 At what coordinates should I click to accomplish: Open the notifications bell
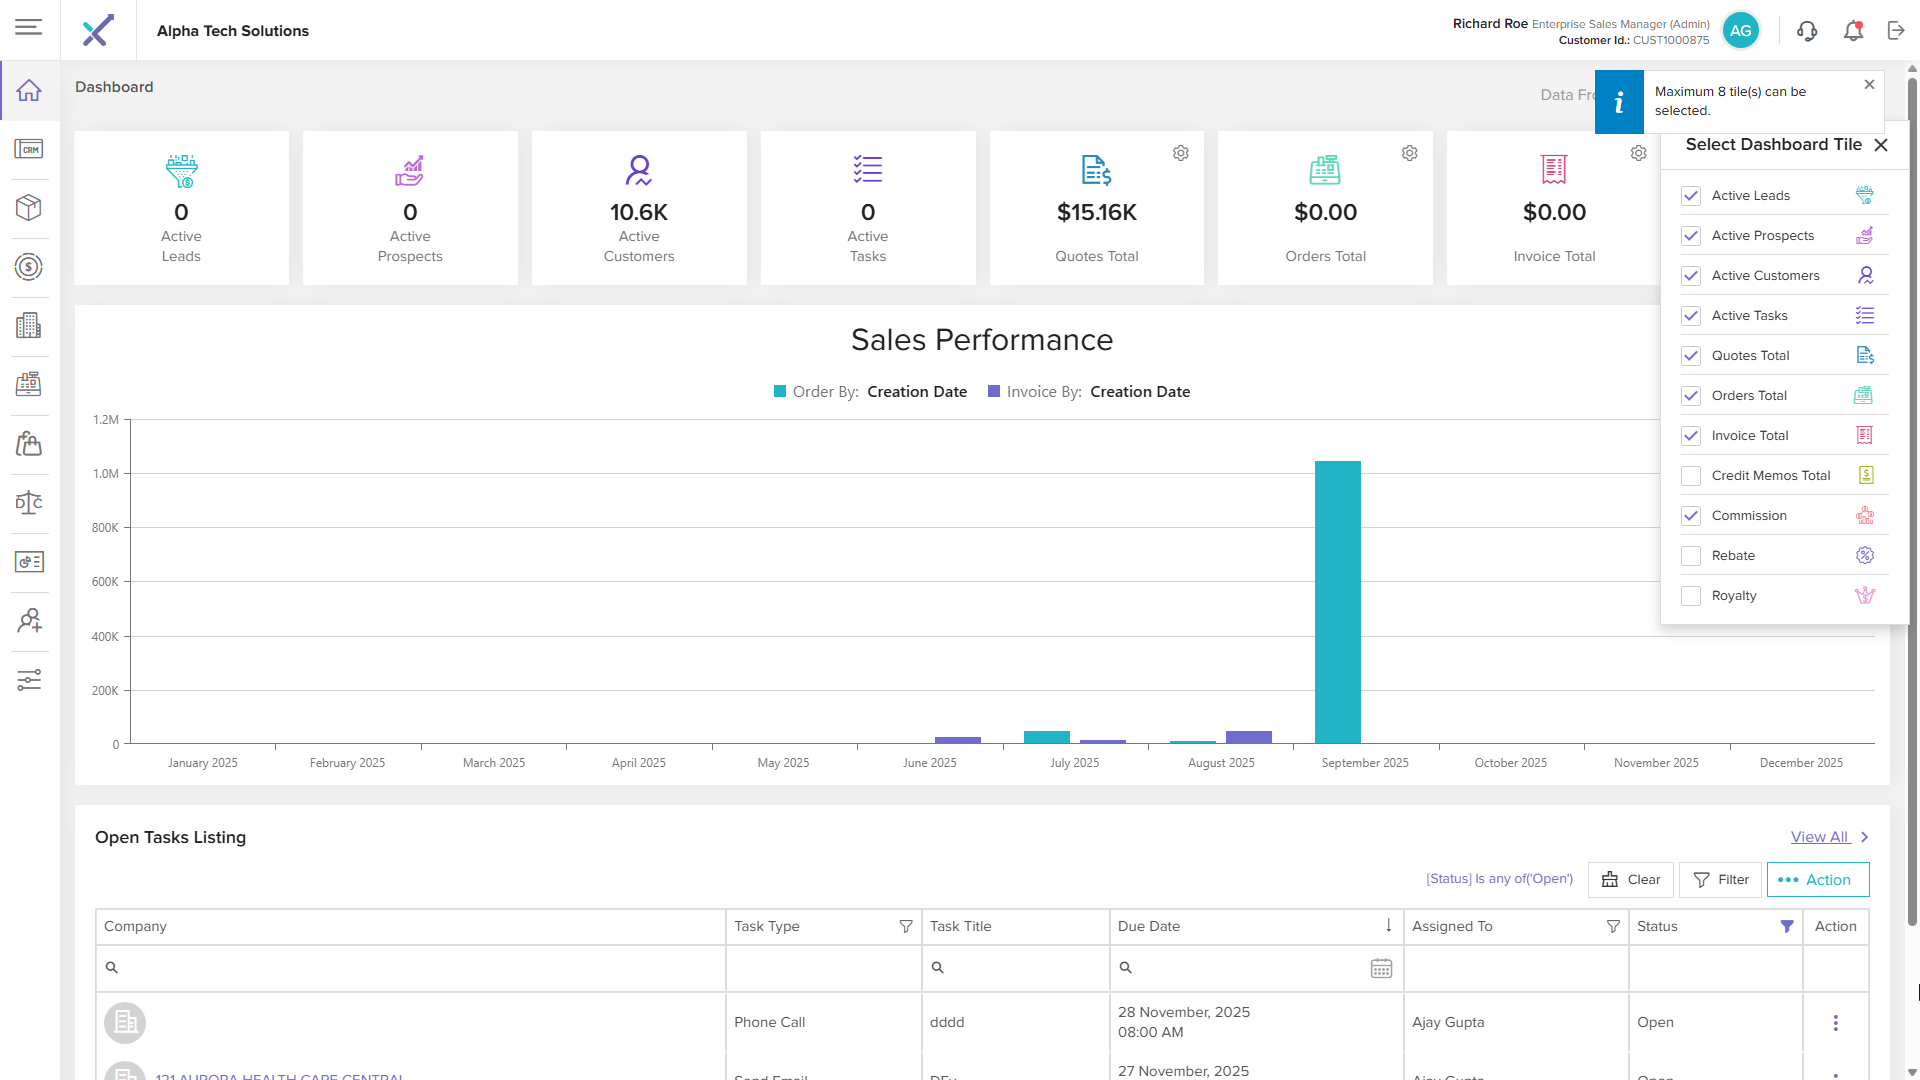(x=1853, y=31)
